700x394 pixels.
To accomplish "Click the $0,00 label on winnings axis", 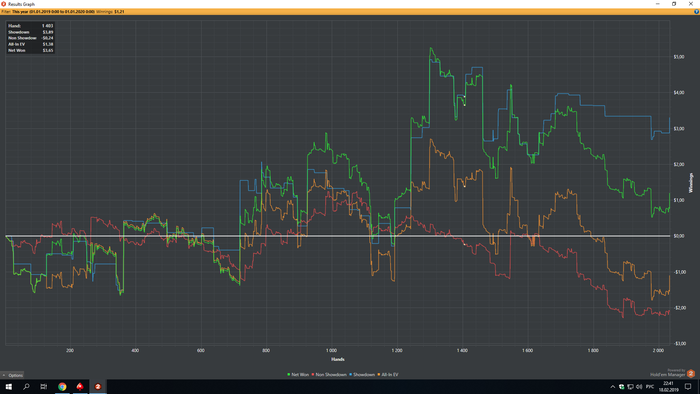I will (x=679, y=236).
